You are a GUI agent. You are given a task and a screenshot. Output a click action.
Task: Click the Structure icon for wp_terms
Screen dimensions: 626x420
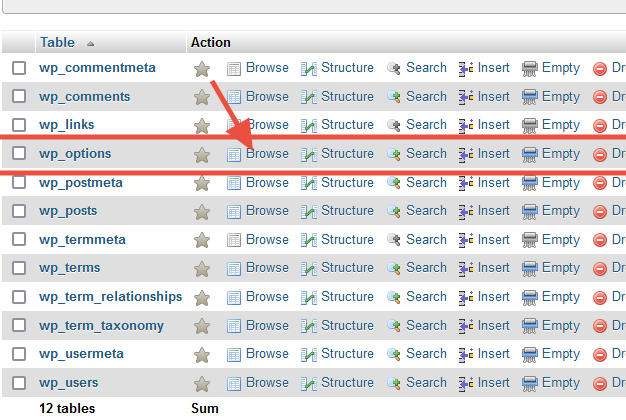pyautogui.click(x=309, y=268)
